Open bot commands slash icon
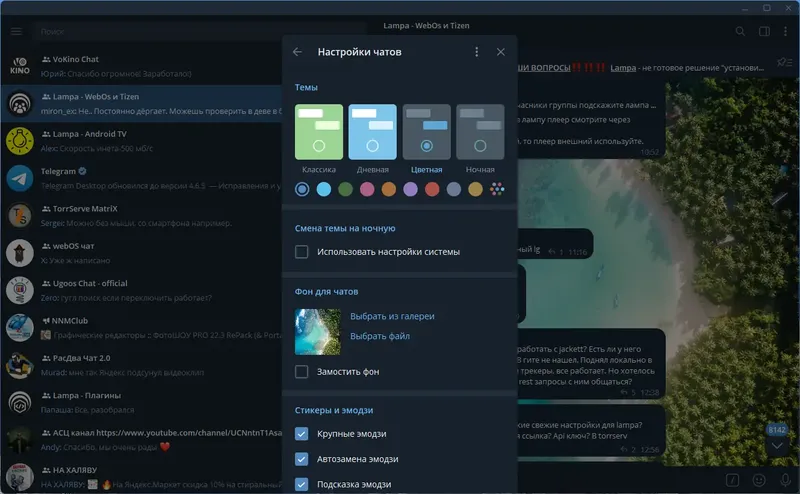This screenshot has width=800, height=494. pyautogui.click(x=732, y=480)
